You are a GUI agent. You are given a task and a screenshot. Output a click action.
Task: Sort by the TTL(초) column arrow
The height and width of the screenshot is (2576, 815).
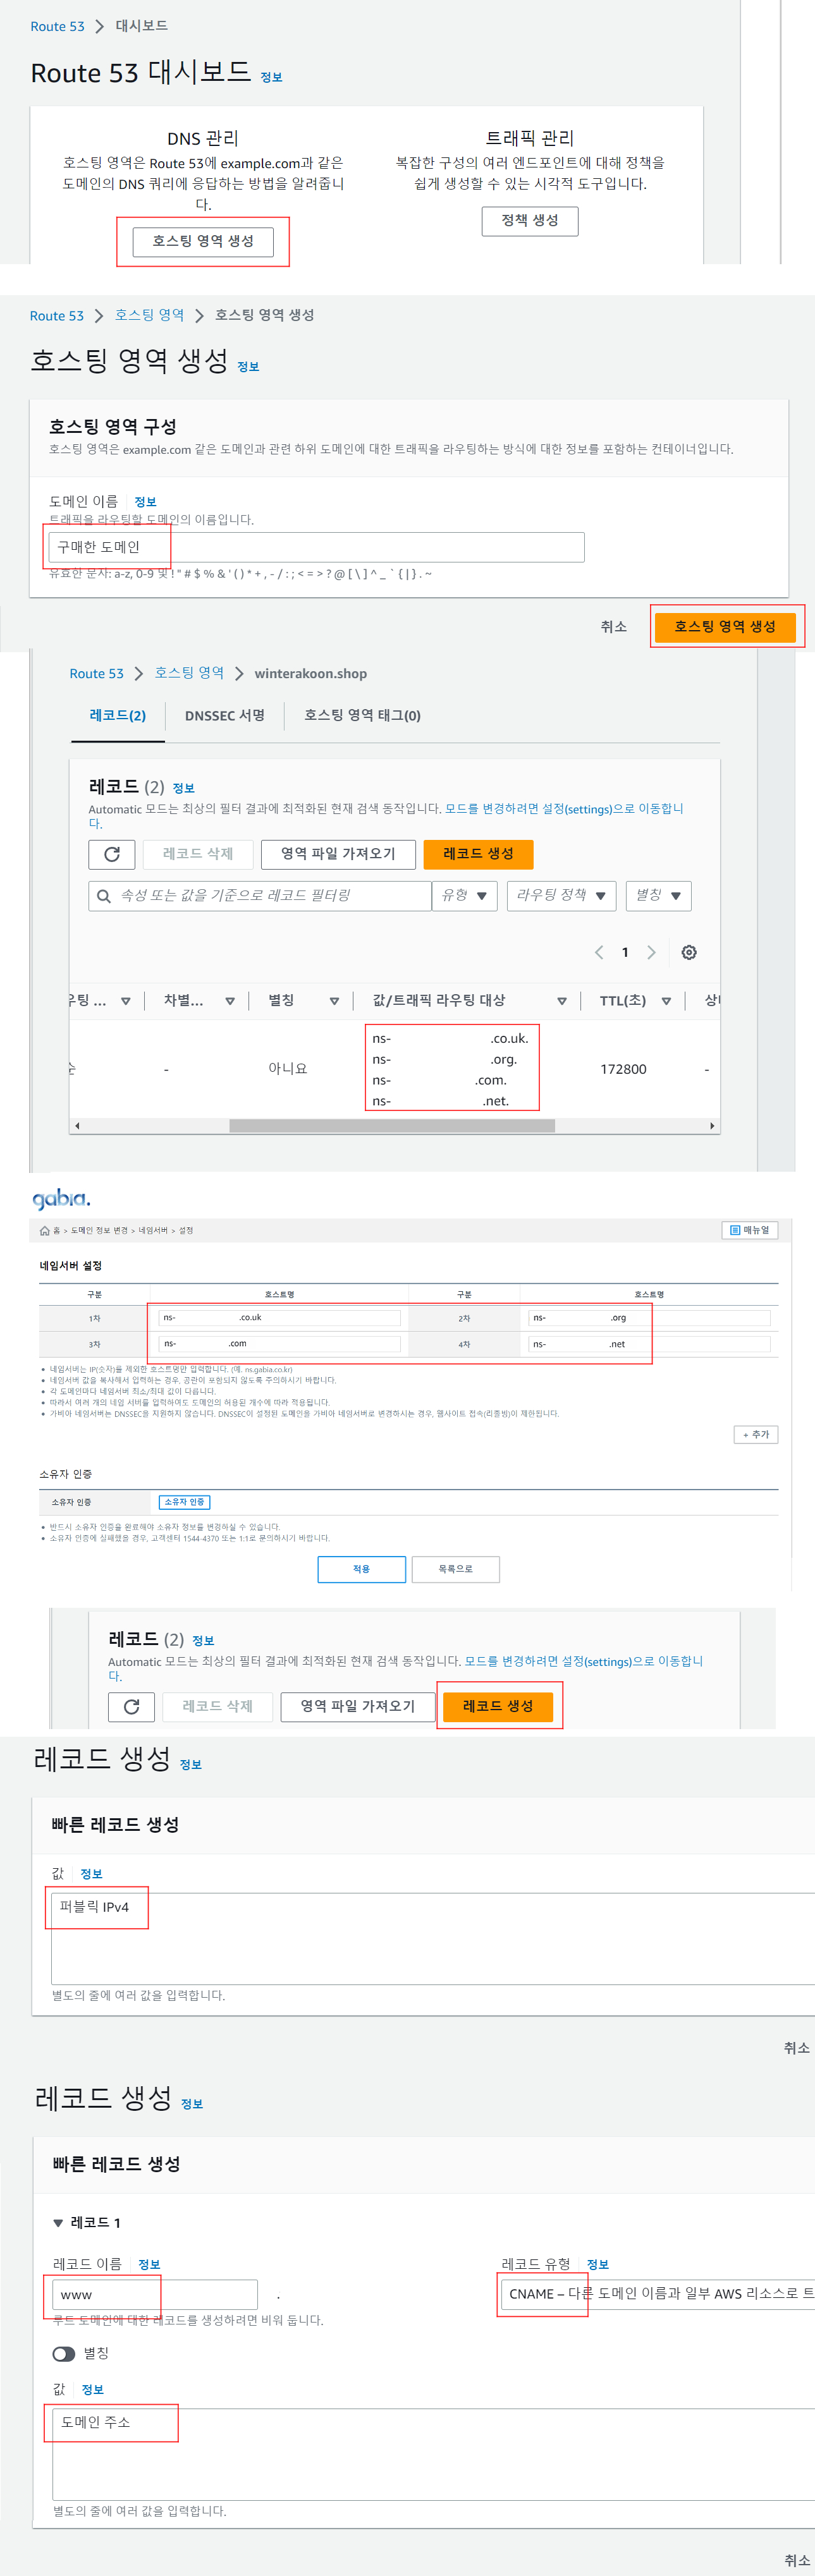point(666,1001)
